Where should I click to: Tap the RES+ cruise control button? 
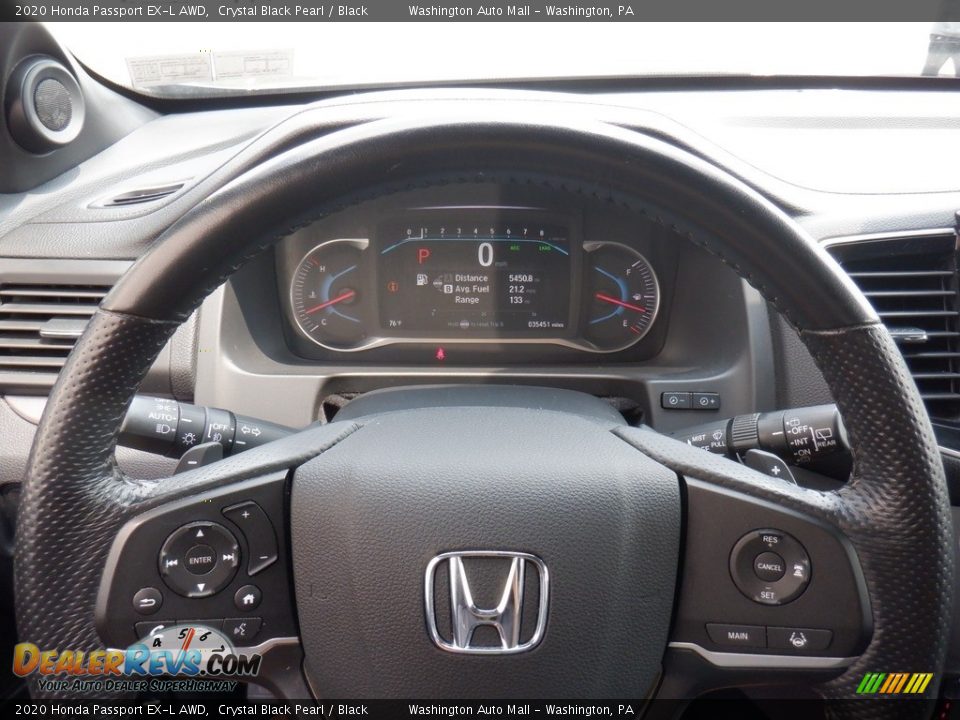point(770,540)
